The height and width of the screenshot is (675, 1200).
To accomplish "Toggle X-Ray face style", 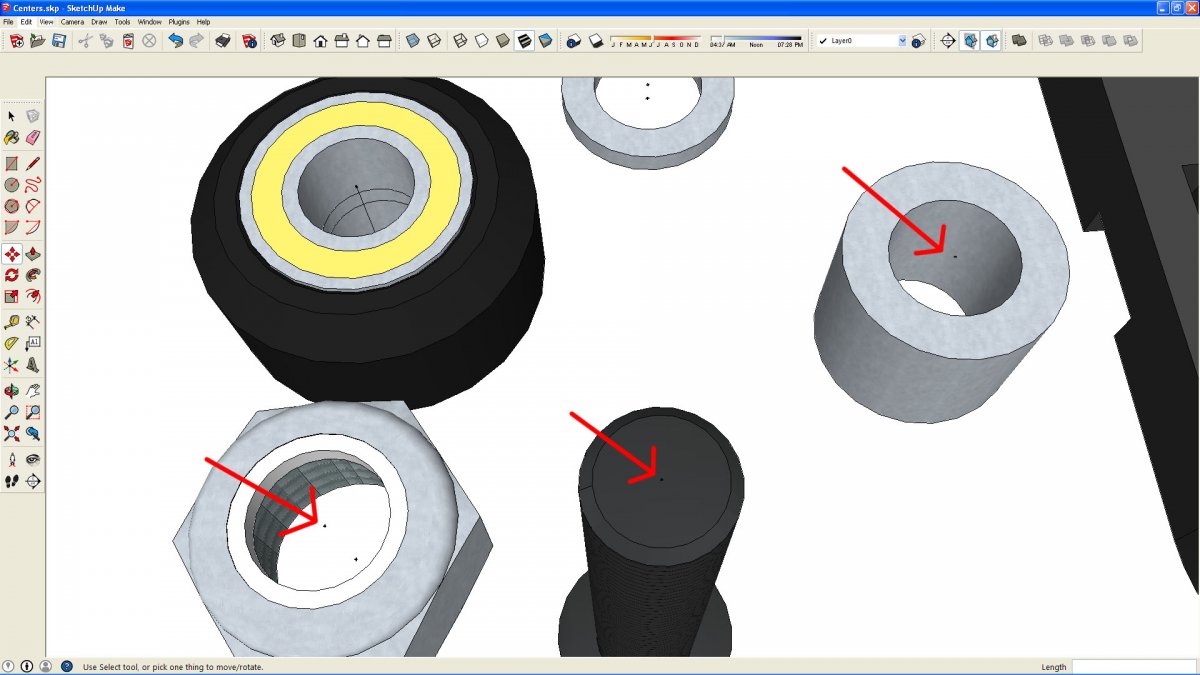I will coord(412,41).
